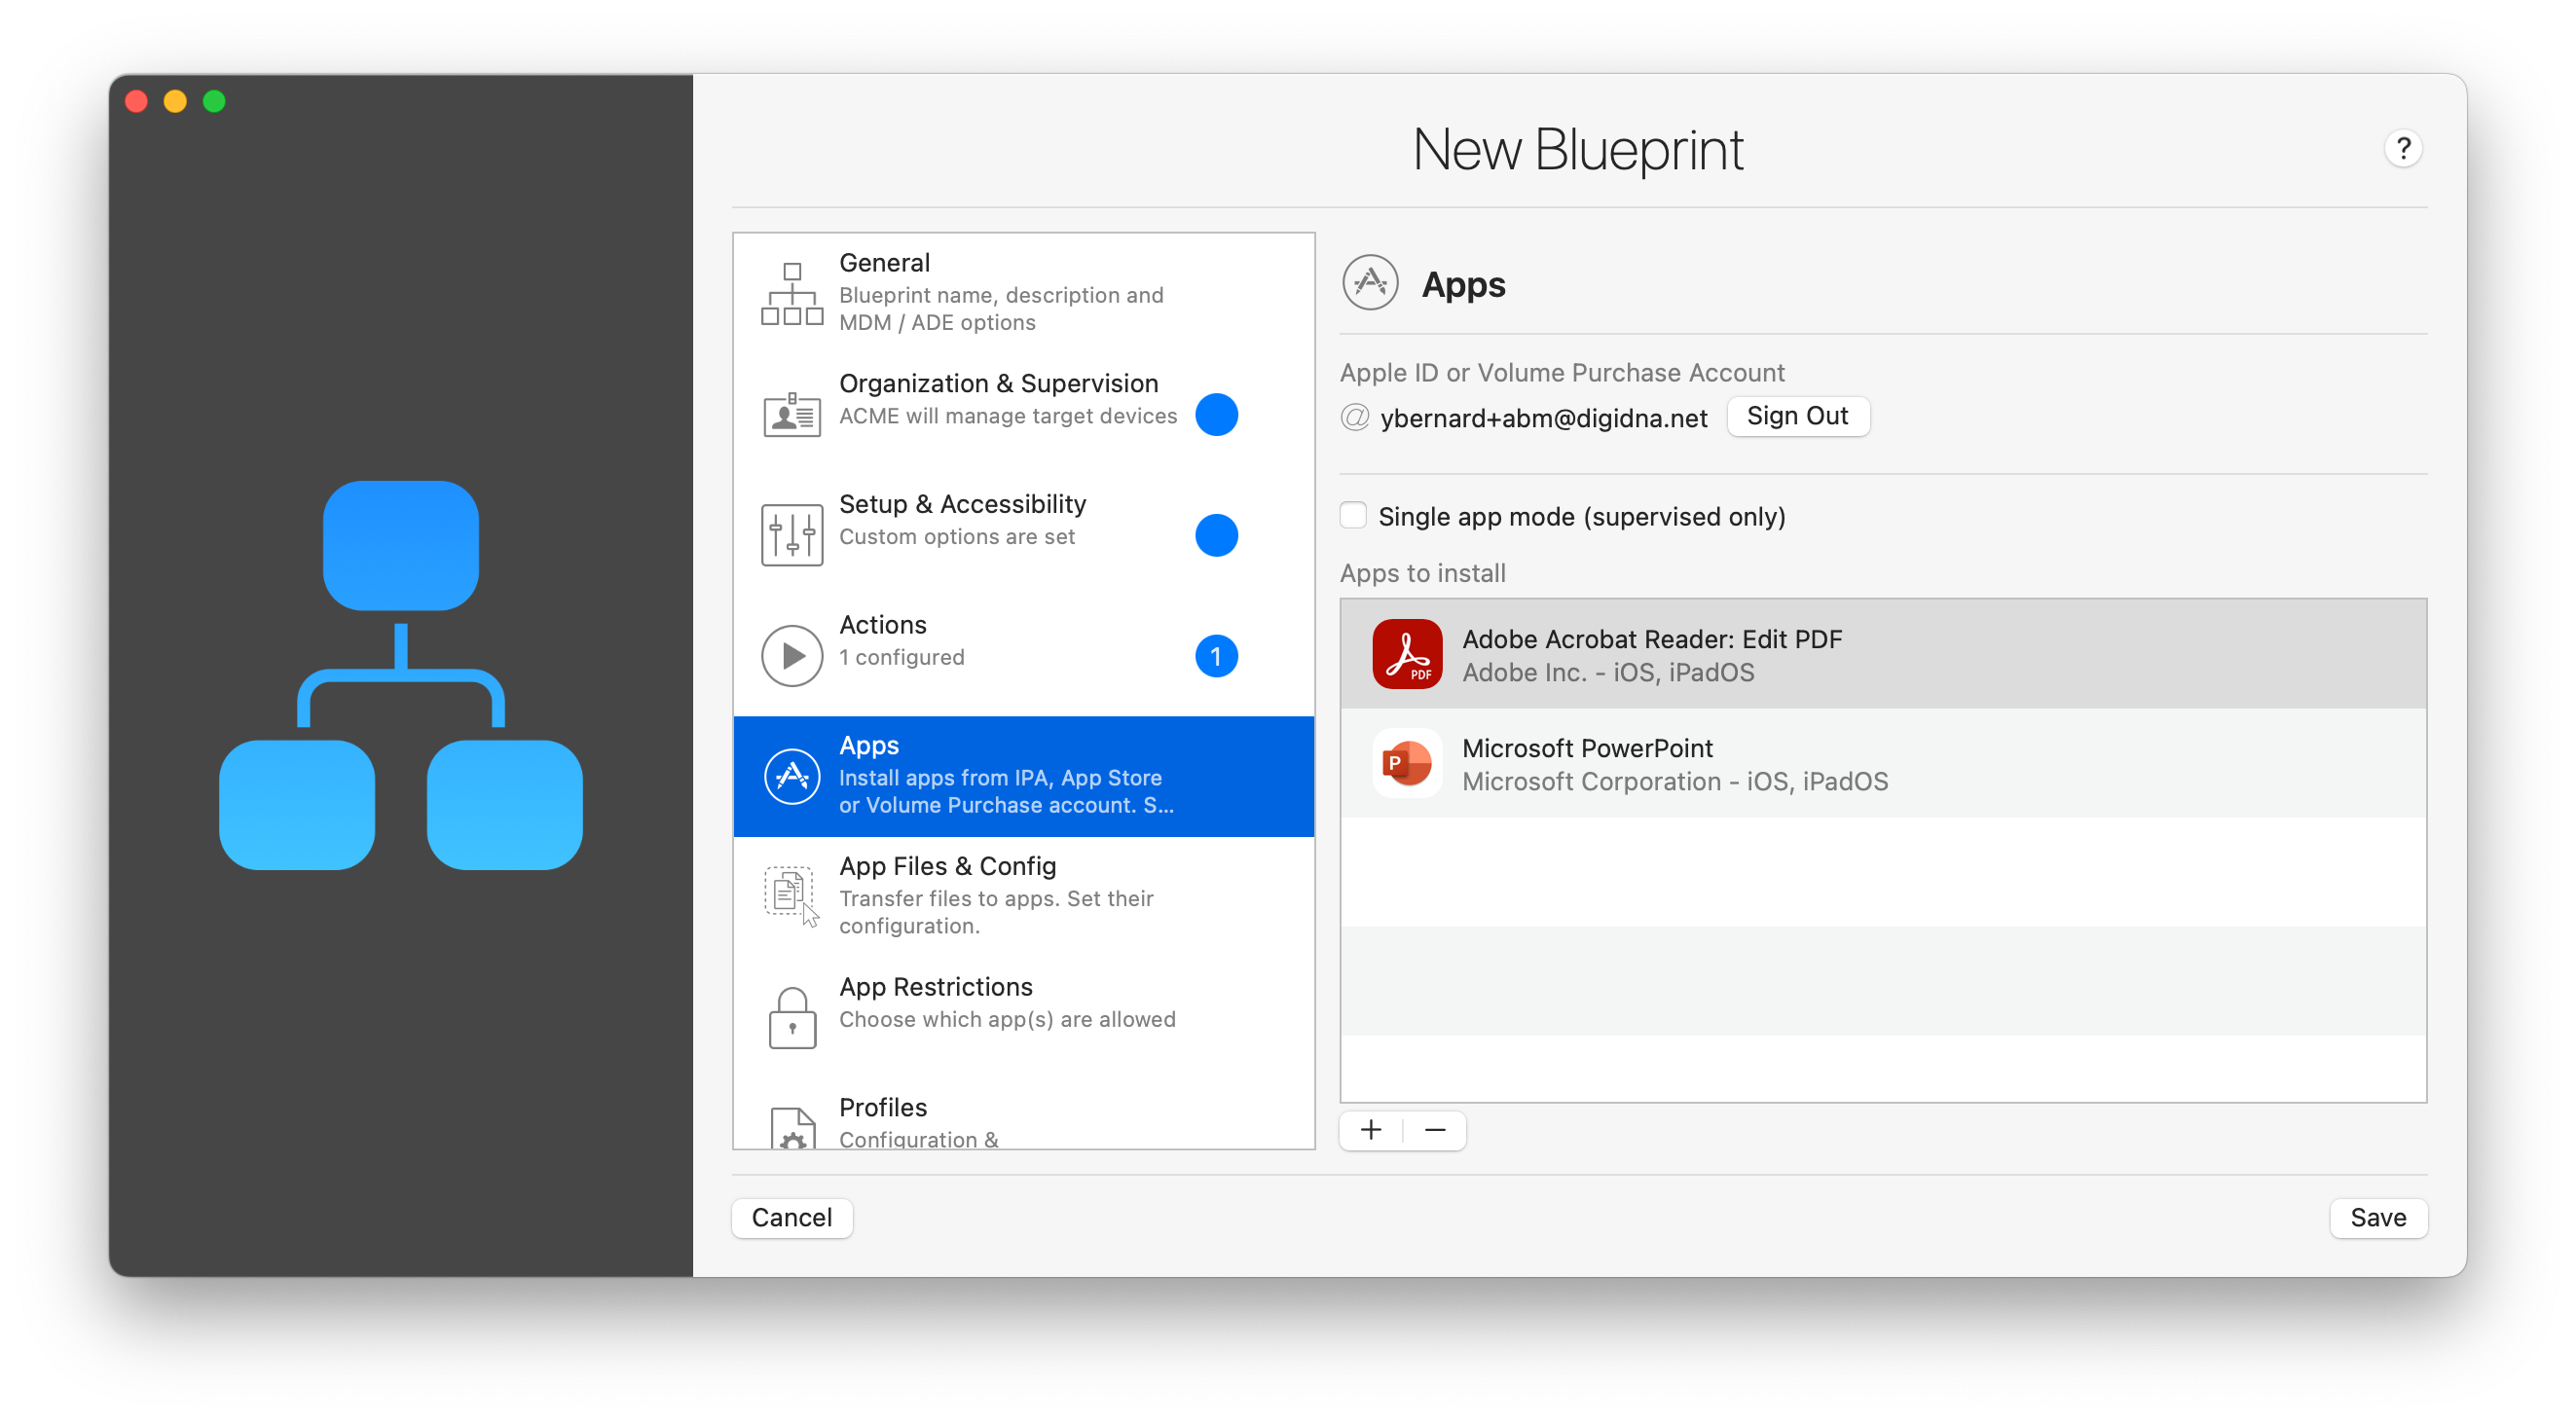Click the Setup & Accessibility blue status dot
This screenshot has height=1421, width=2576.
pyautogui.click(x=1216, y=535)
